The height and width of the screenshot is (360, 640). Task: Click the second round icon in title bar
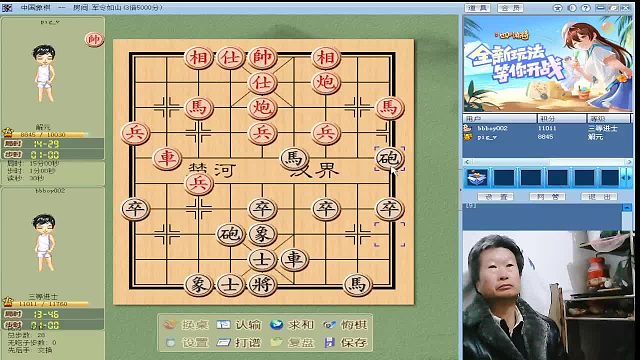(572, 8)
